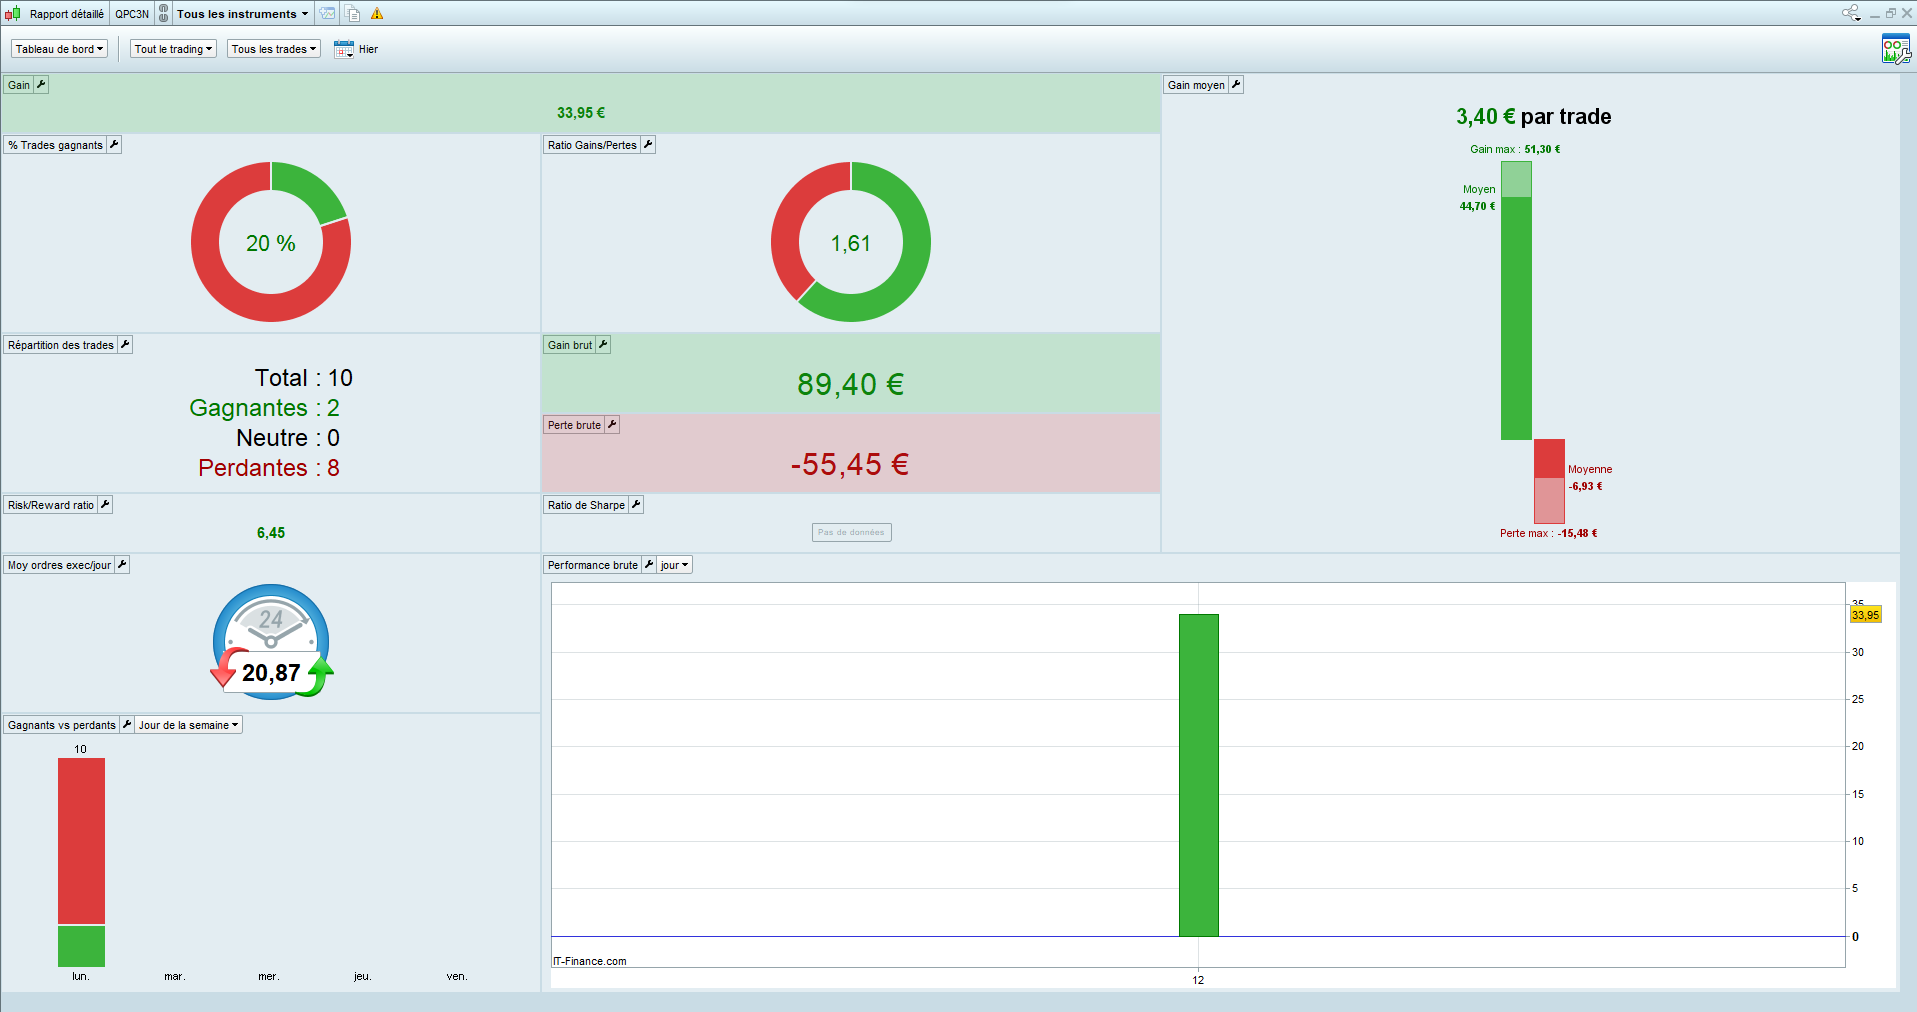The image size is (1917, 1012).
Task: Click the red losing segment of Monday bar
Action: (81, 841)
